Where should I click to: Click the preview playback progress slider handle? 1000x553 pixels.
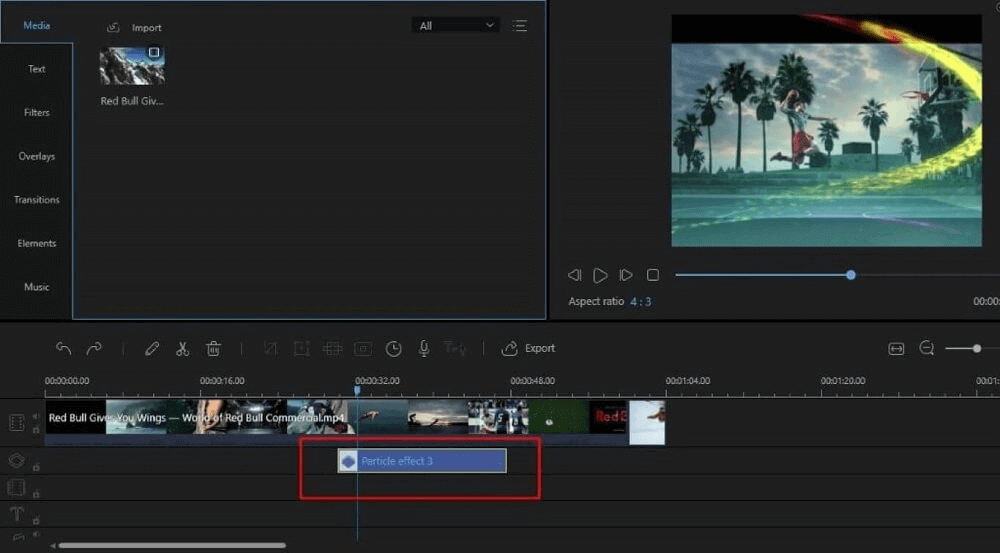(x=851, y=275)
